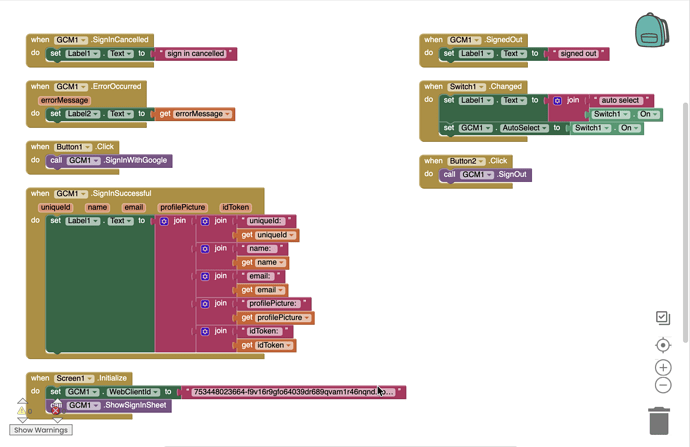Click the idToken parameter in SignInSuccessful header
Screen dimensions: 690x447
click(235, 207)
